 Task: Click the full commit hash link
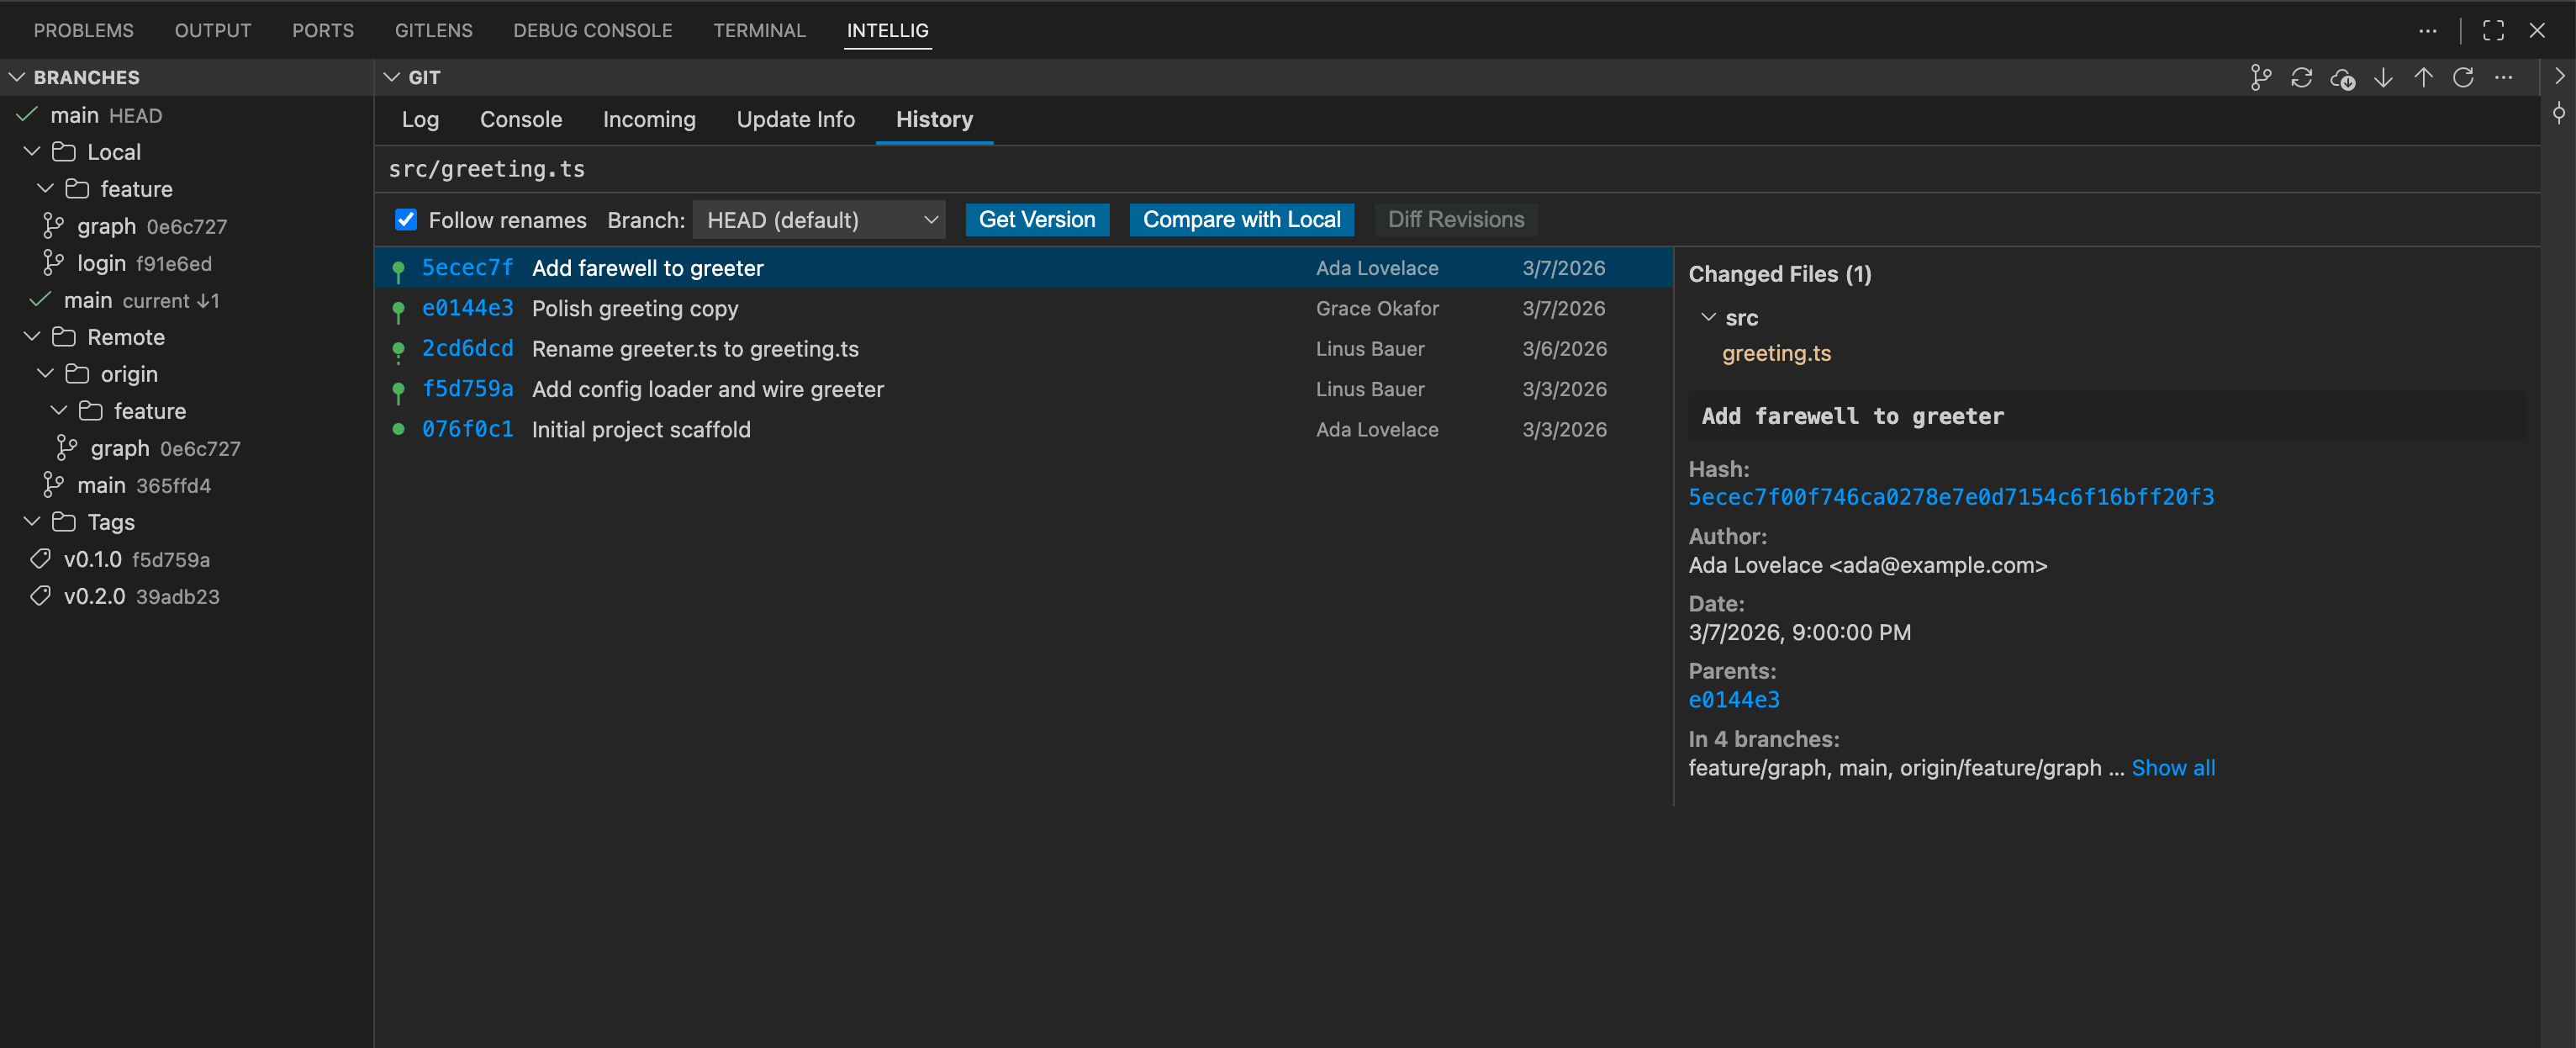[x=1951, y=497]
